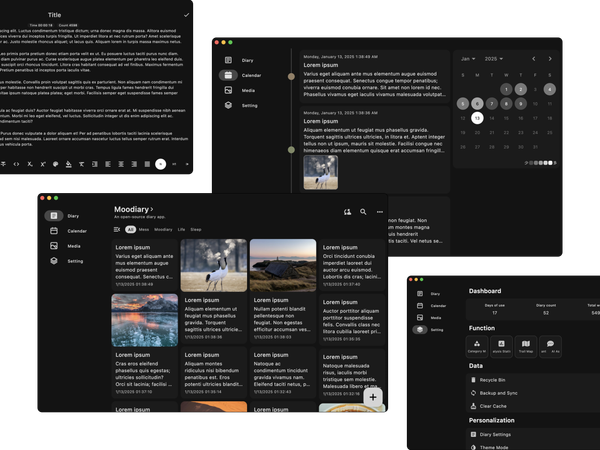Open the diary card dated 01:38:49
The width and height of the screenshot is (600, 450).
click(x=145, y=265)
